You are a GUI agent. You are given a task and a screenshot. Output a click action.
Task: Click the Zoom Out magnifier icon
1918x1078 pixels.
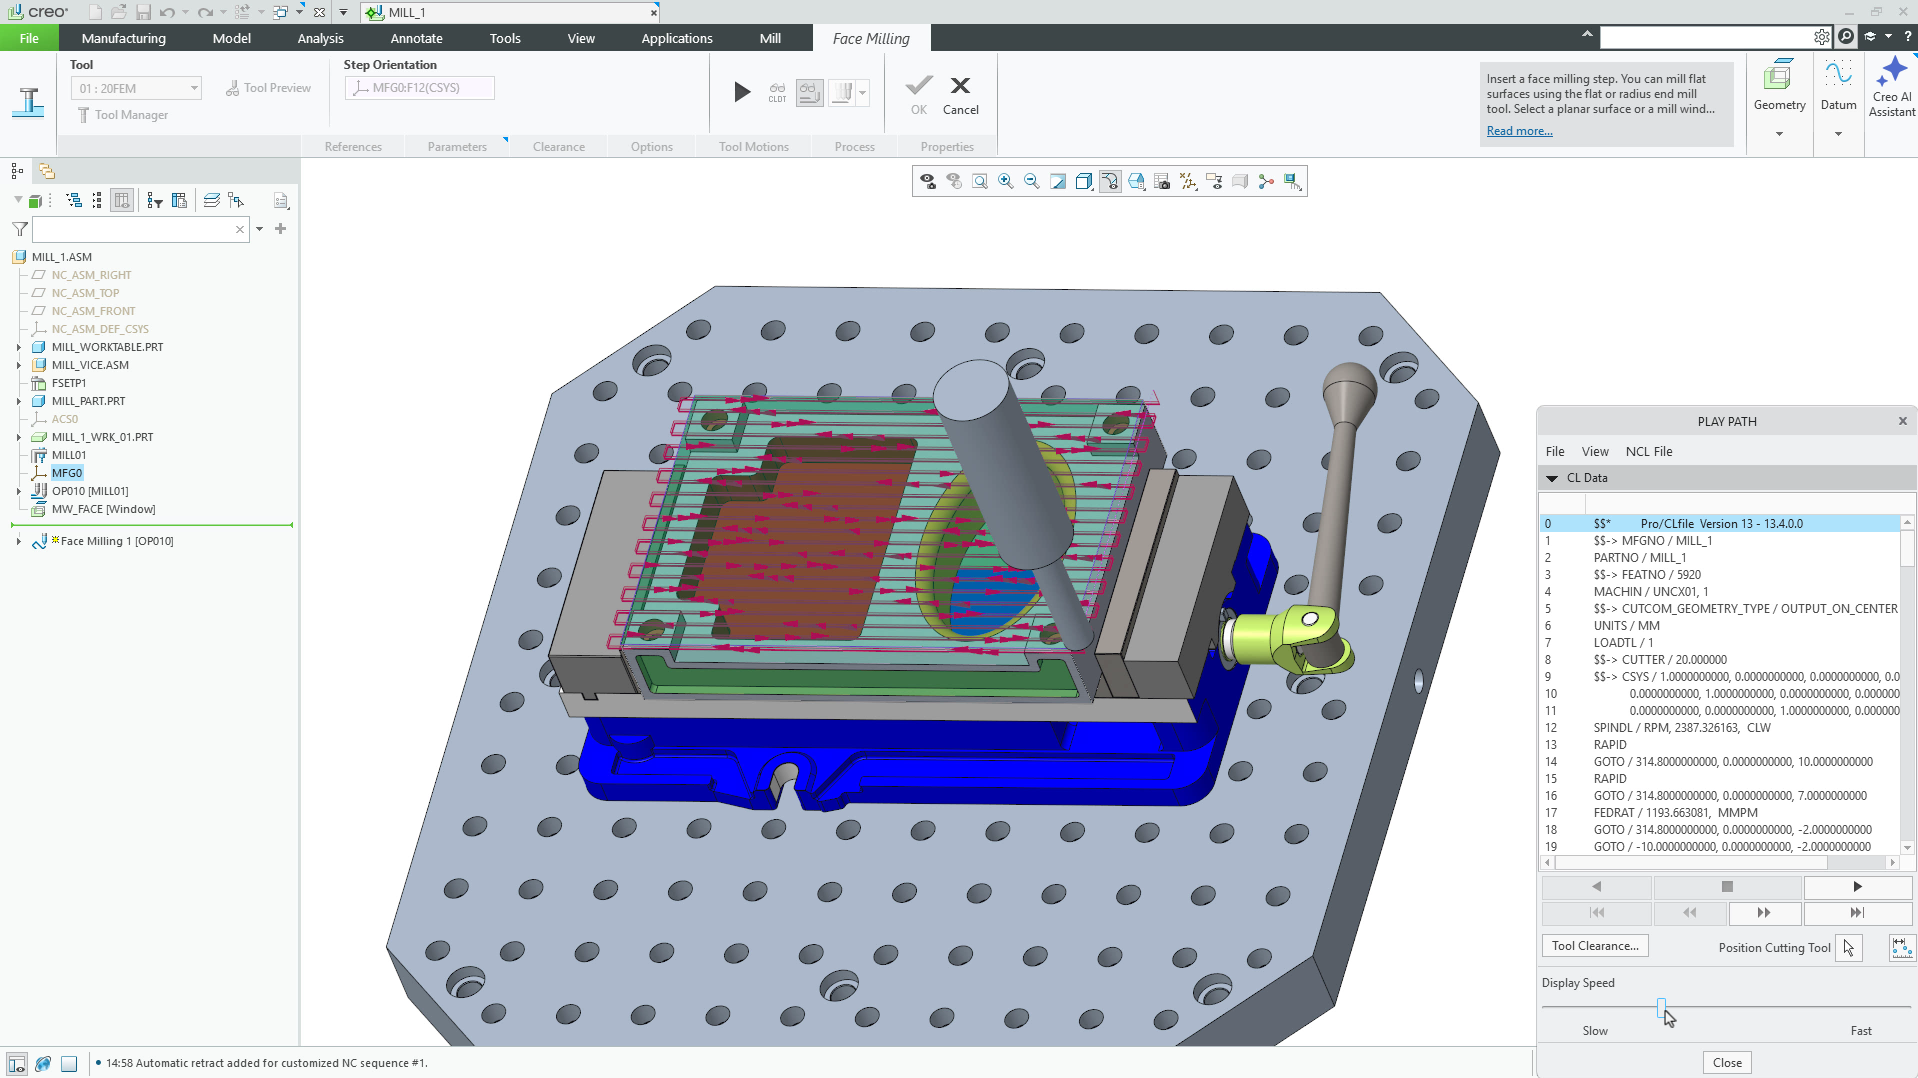[x=1032, y=181]
